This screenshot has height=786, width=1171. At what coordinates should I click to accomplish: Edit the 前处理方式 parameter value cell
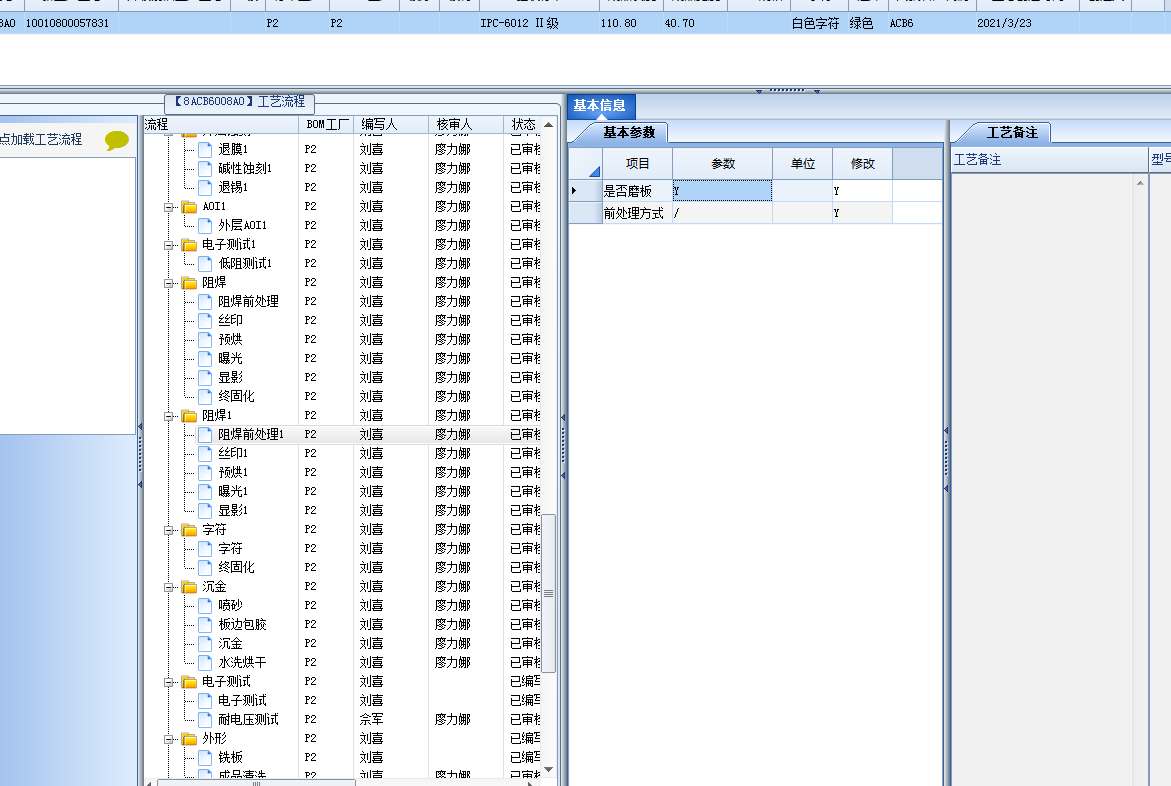tap(722, 213)
